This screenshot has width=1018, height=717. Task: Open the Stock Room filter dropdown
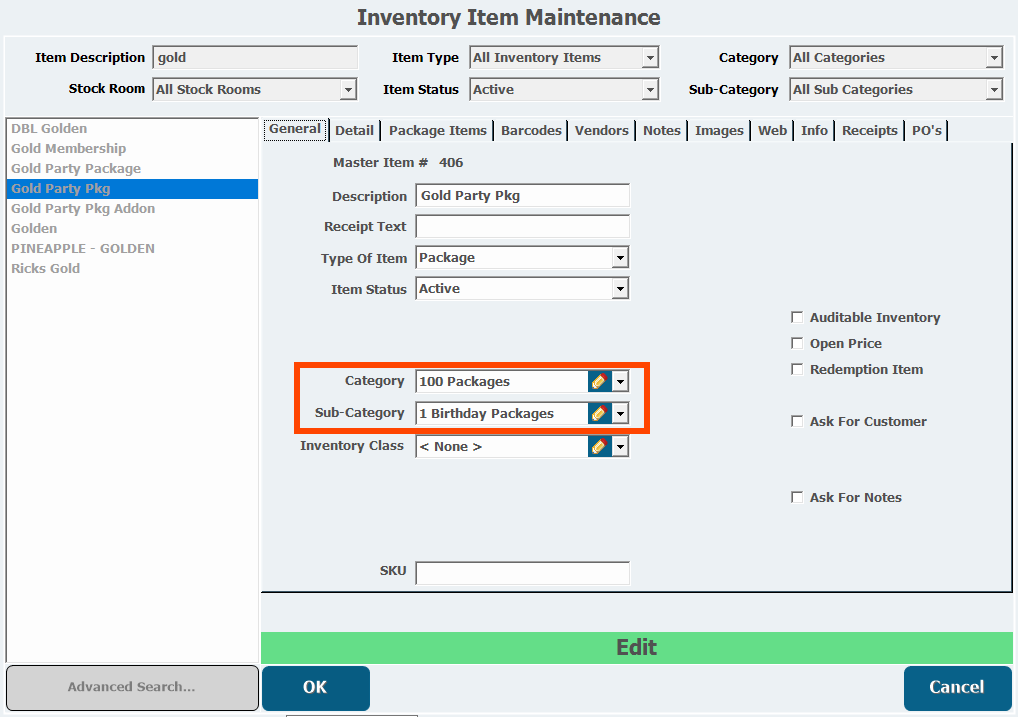(x=348, y=90)
